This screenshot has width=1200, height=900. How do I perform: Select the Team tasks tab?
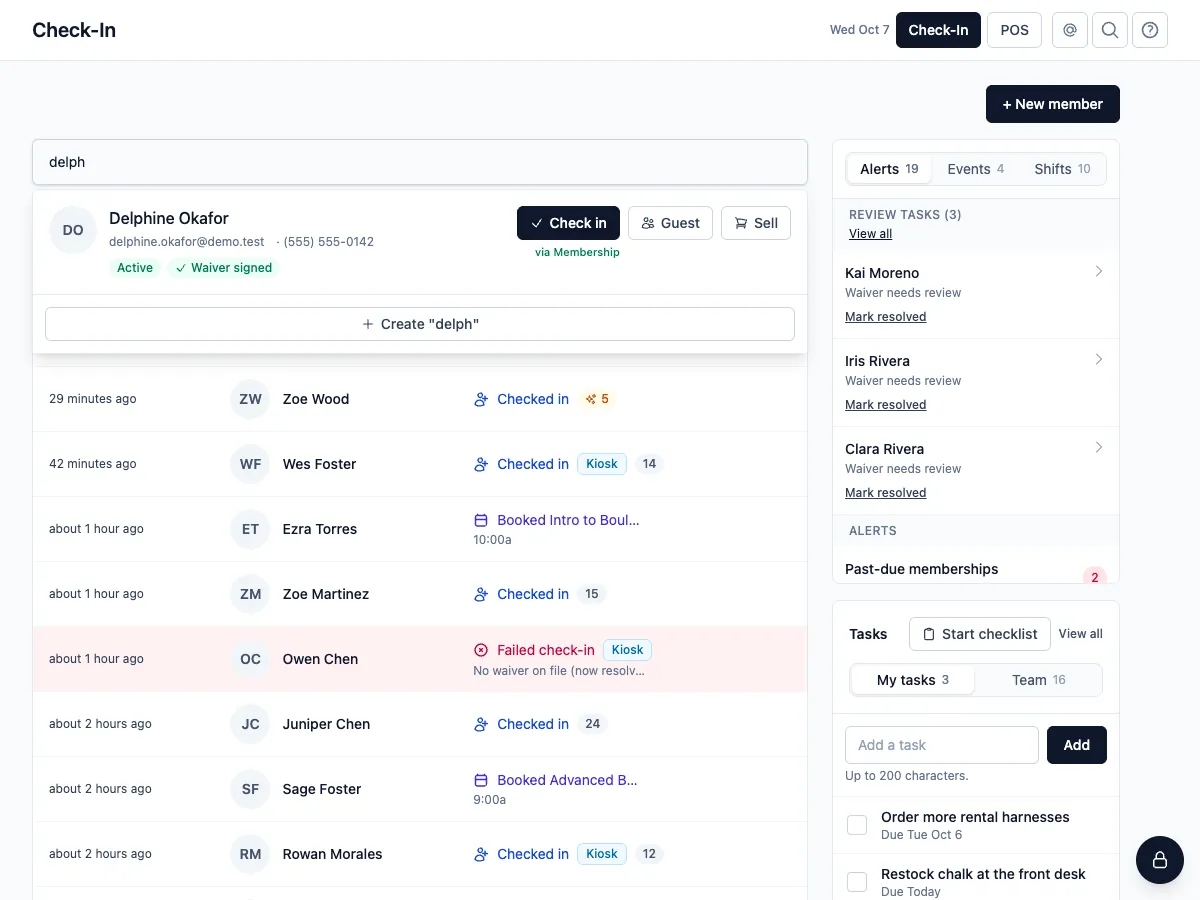(1039, 680)
